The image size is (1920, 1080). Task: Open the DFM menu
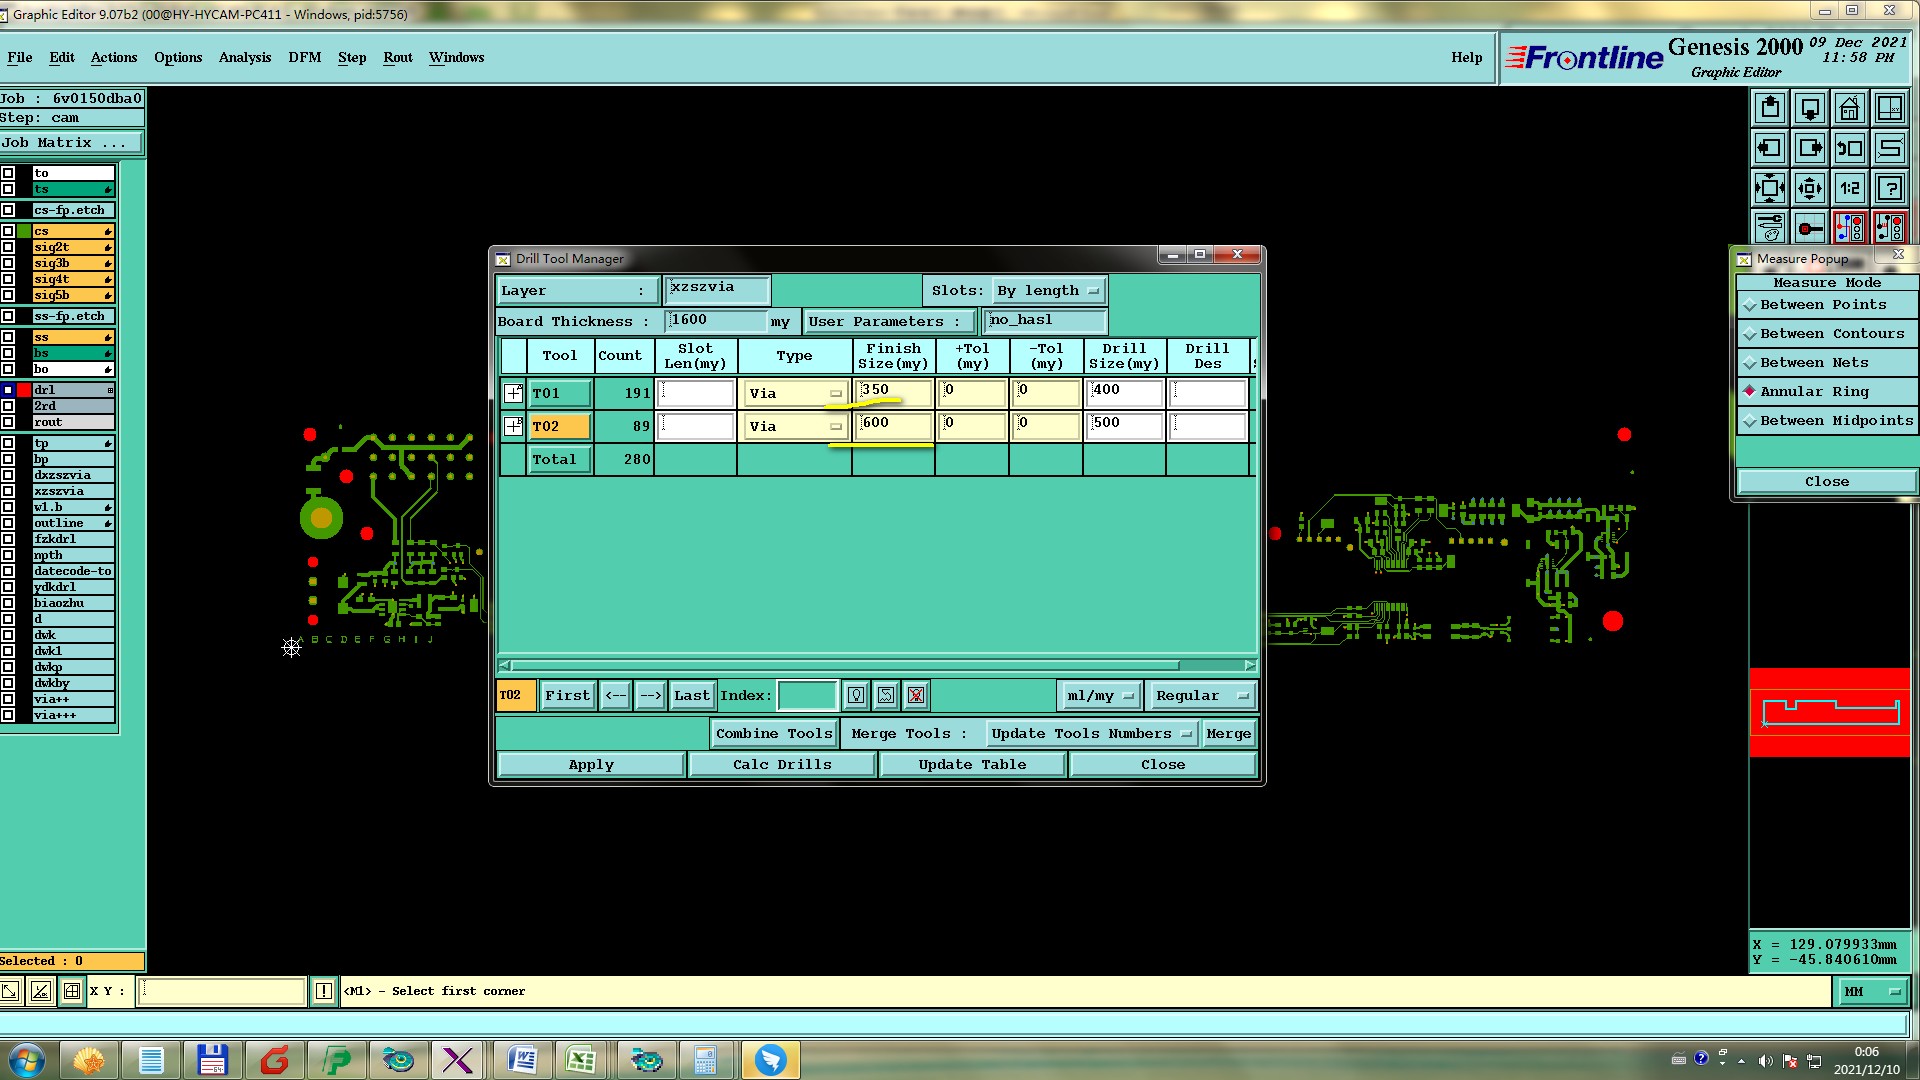[304, 57]
